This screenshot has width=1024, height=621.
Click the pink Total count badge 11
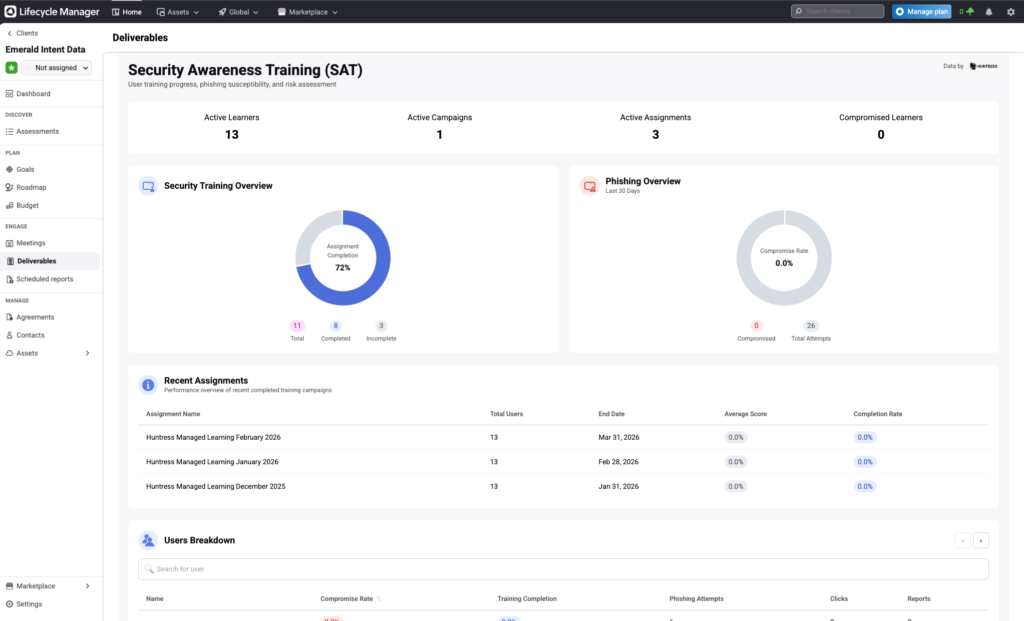click(297, 326)
